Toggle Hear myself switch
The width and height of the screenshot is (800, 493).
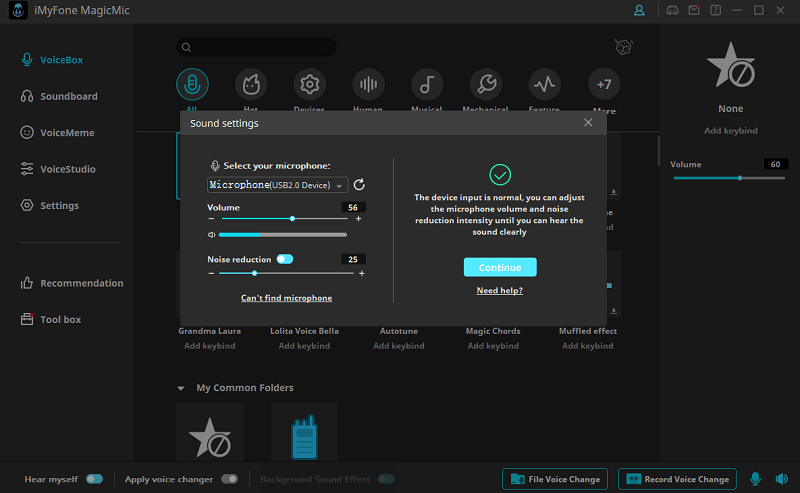click(94, 479)
